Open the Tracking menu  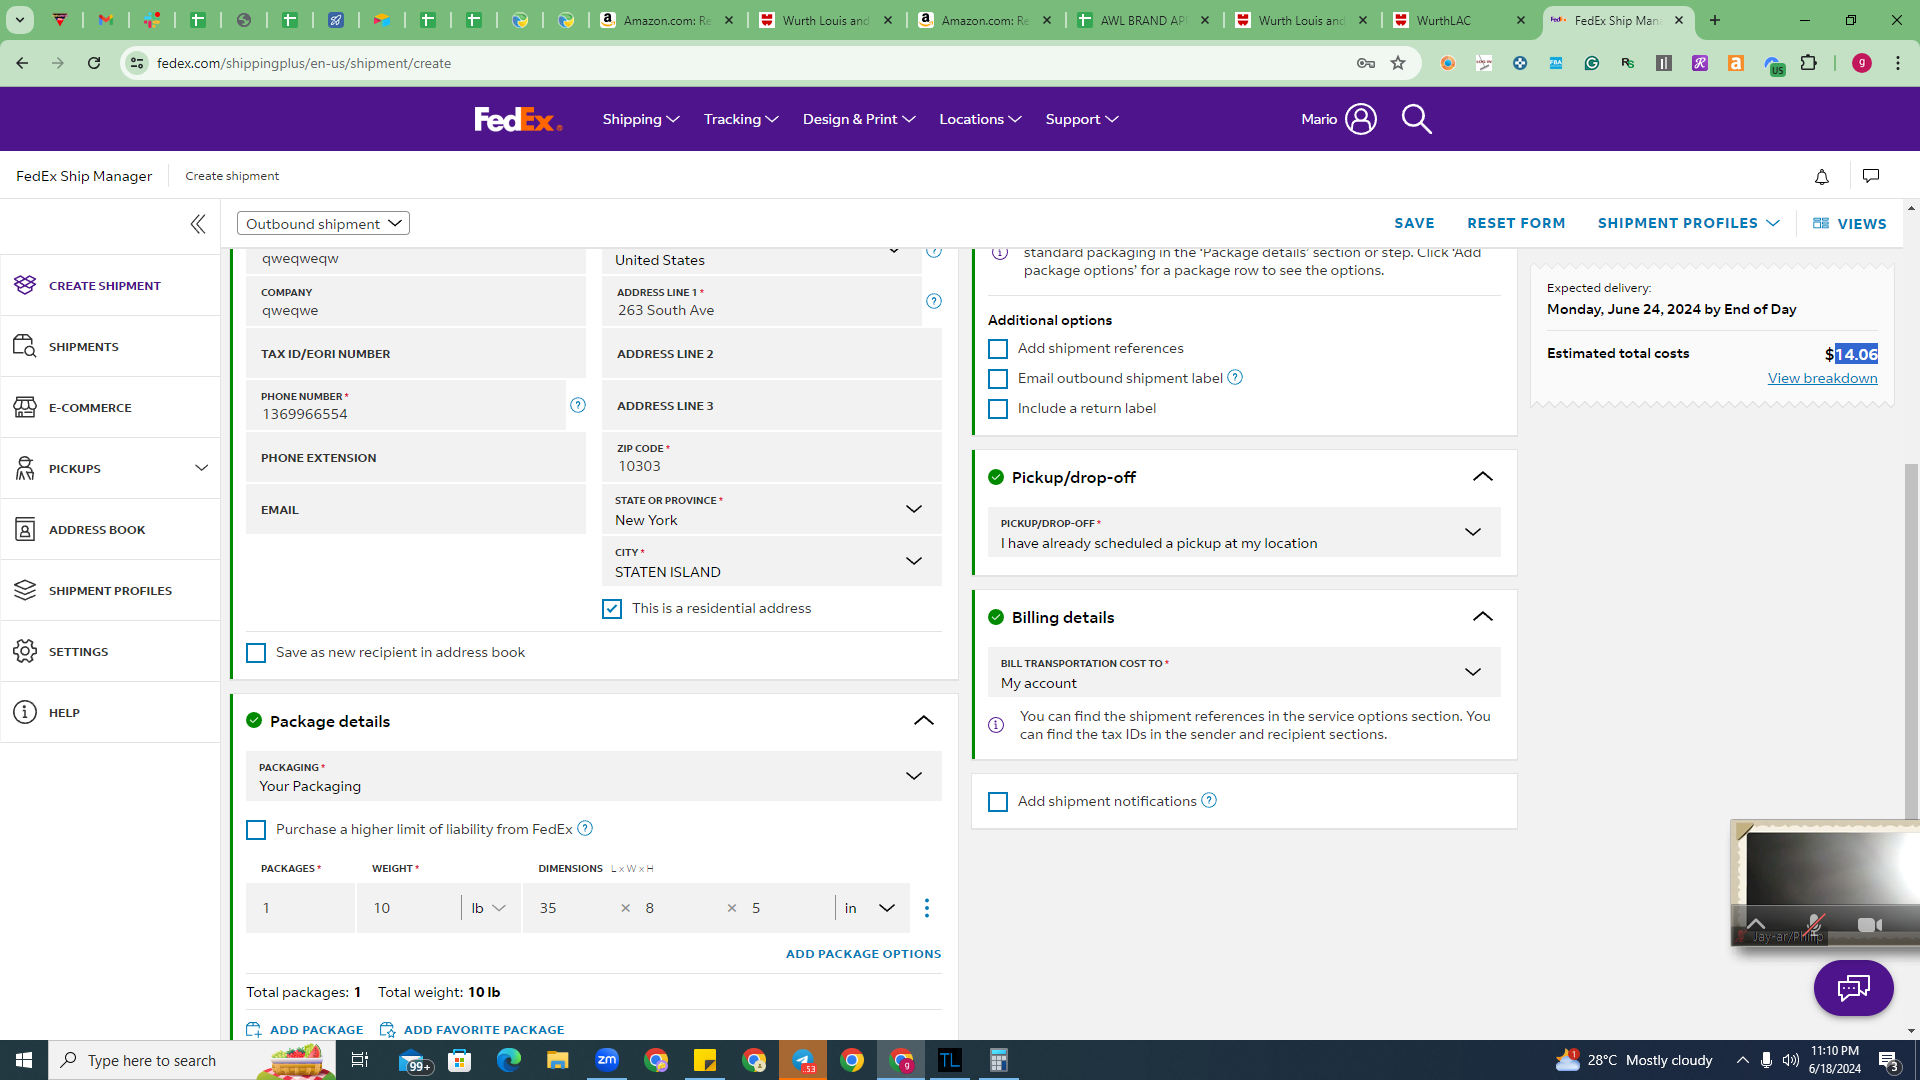coord(741,119)
